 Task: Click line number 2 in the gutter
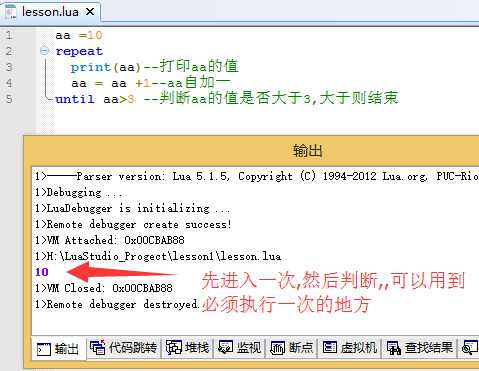click(x=9, y=51)
